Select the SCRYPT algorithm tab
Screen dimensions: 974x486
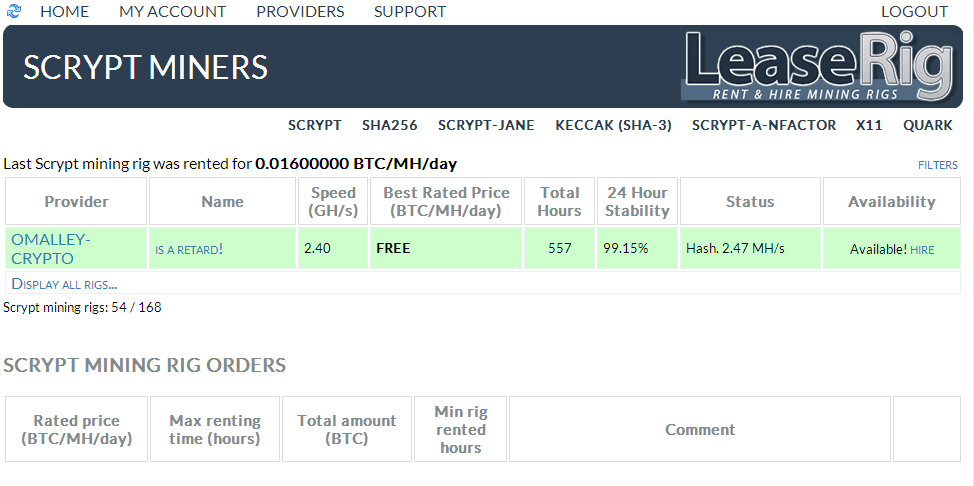point(314,126)
